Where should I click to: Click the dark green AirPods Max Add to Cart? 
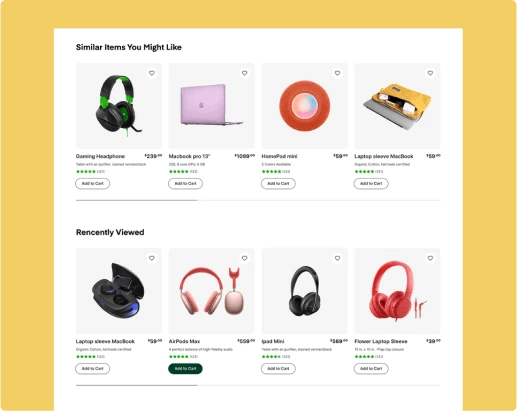click(x=185, y=368)
